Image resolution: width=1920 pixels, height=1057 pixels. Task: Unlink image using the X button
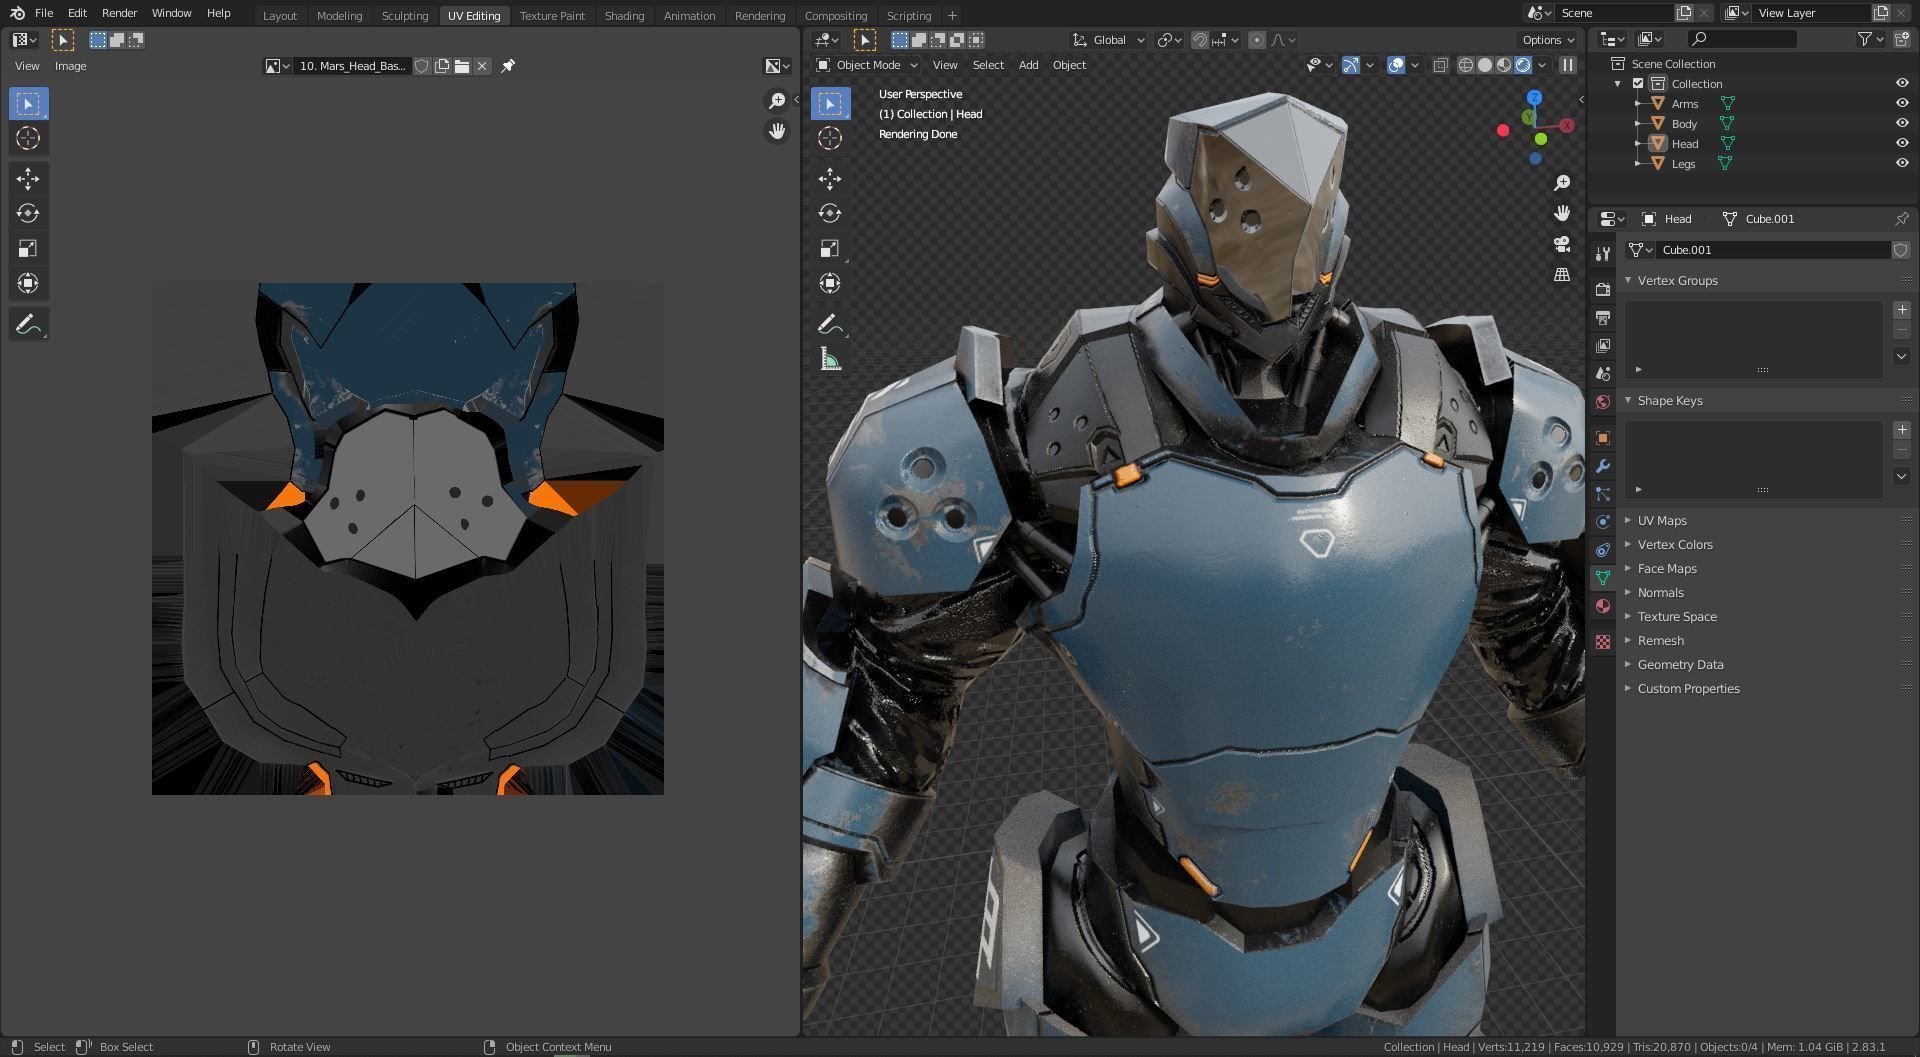[x=482, y=66]
